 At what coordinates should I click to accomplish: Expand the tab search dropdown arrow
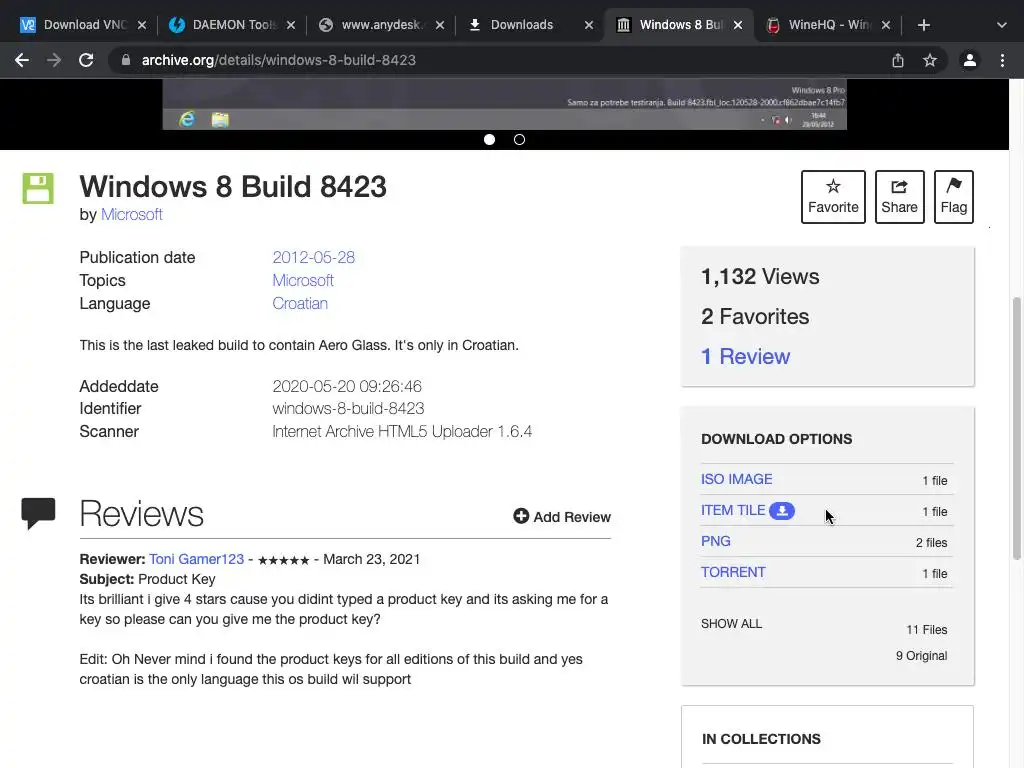tap(1002, 25)
